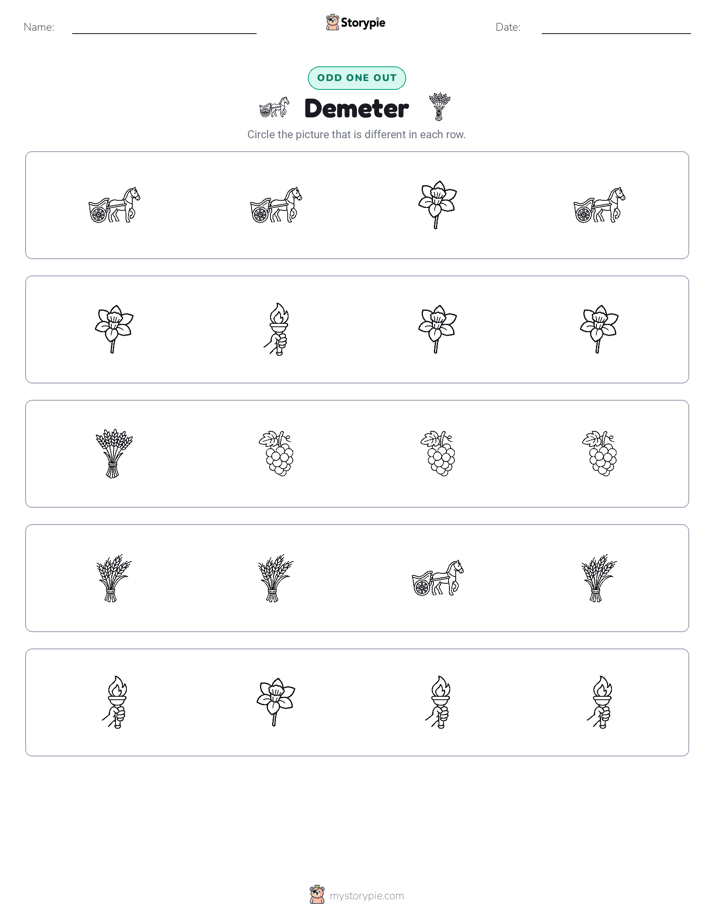Image resolution: width=714 pixels, height=924 pixels.
Task: Click the first daffodil in row two
Action: pyautogui.click(x=114, y=329)
